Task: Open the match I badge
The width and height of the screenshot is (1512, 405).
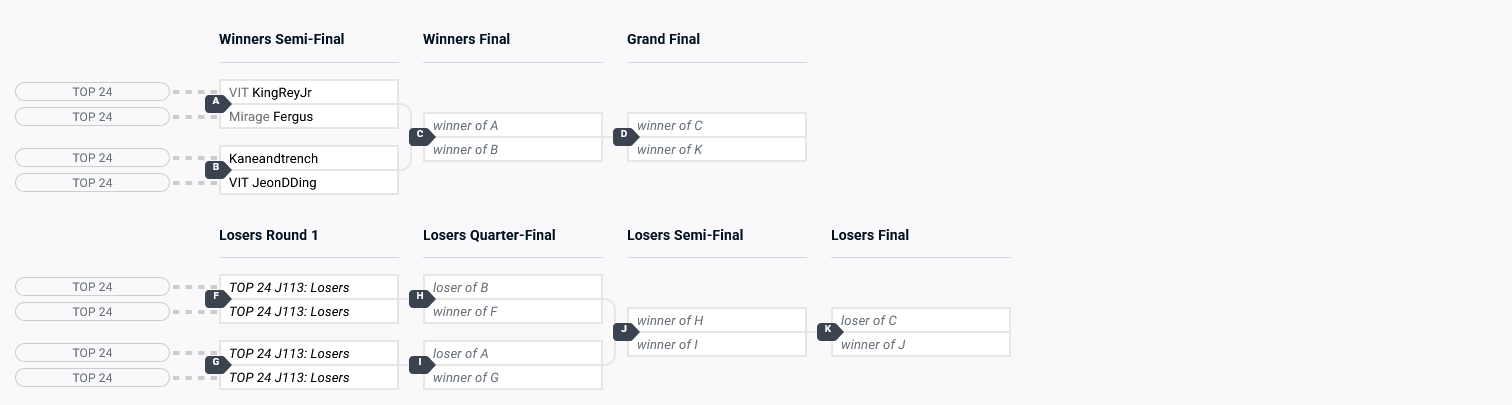Action: 420,364
